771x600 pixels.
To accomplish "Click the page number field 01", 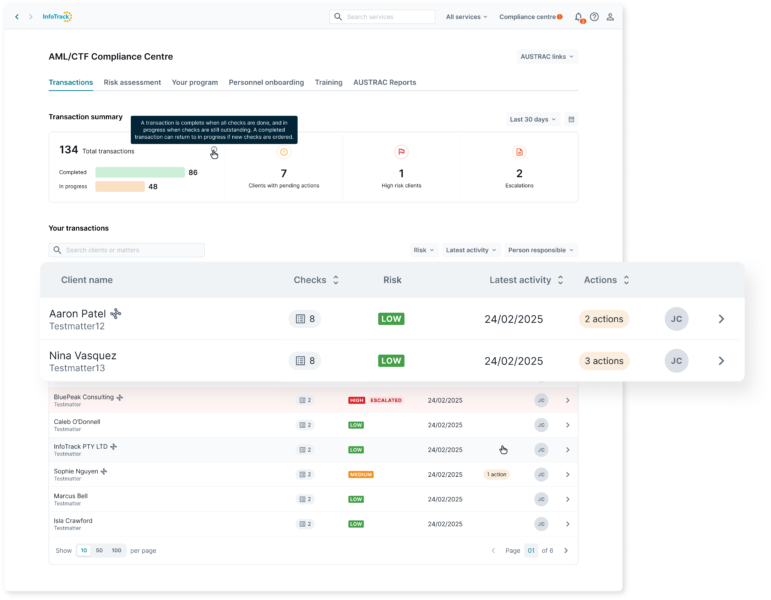I will (x=531, y=550).
